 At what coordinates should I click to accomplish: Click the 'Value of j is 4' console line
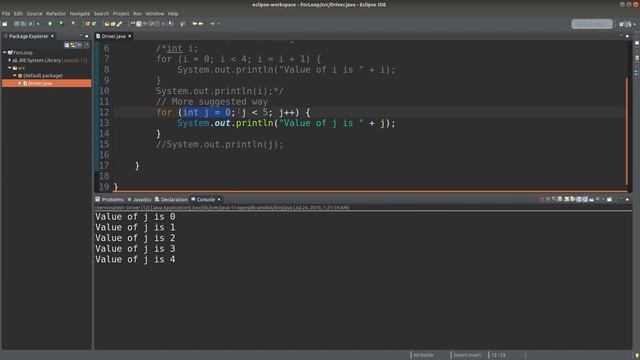tap(135, 259)
